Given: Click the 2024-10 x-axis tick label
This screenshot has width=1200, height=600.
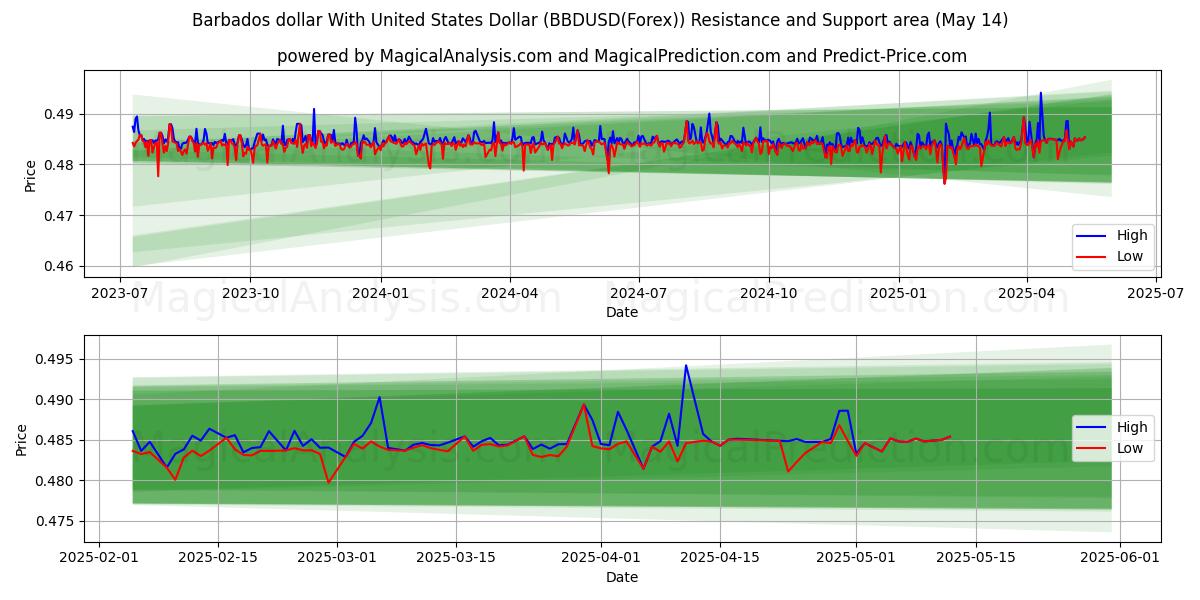Looking at the screenshot, I should tap(769, 294).
